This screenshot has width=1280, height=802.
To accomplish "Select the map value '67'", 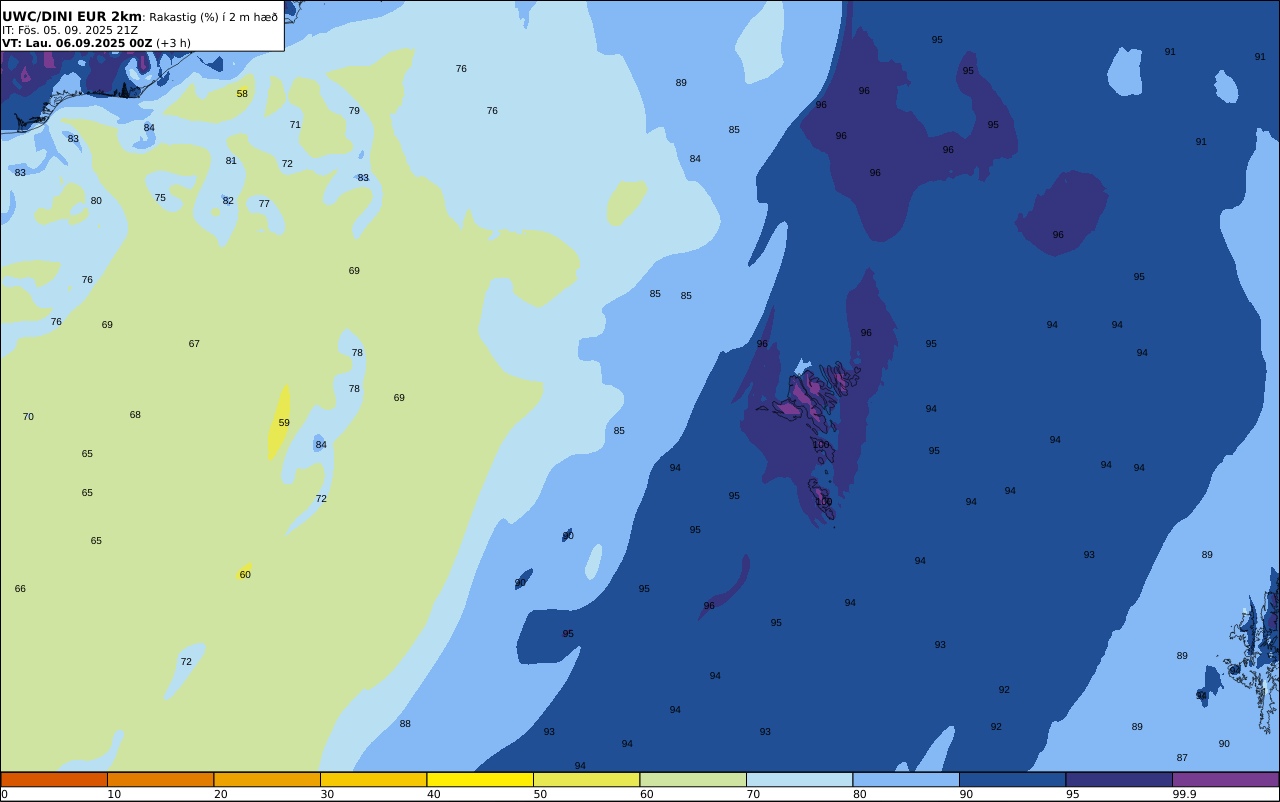I will [194, 344].
